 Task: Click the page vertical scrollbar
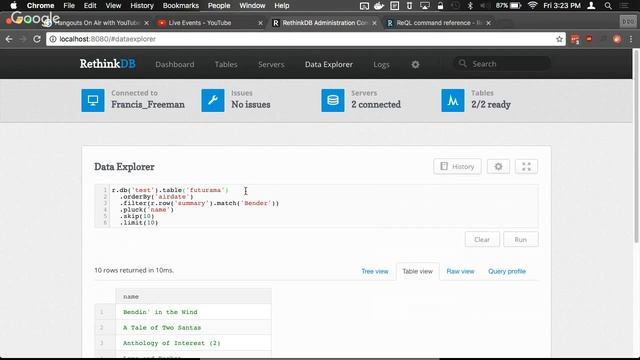pos(636,147)
